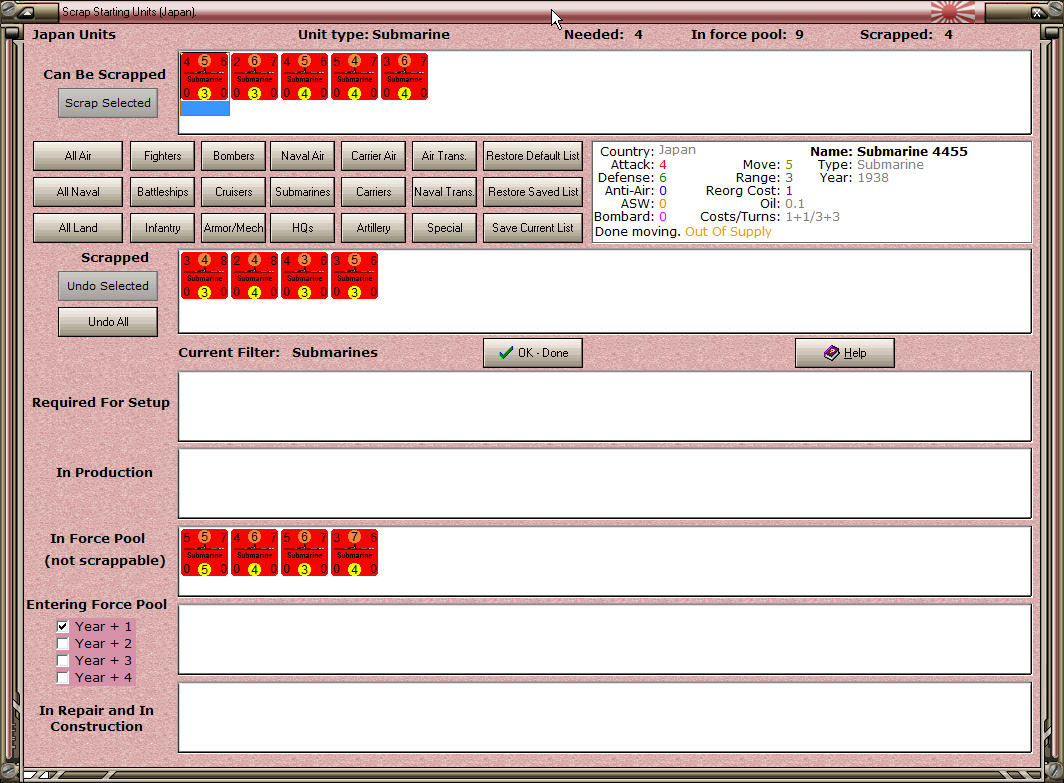The height and width of the screenshot is (783, 1064).
Task: Select the force pool submarine with stats 3-7-6
Action: click(x=355, y=552)
